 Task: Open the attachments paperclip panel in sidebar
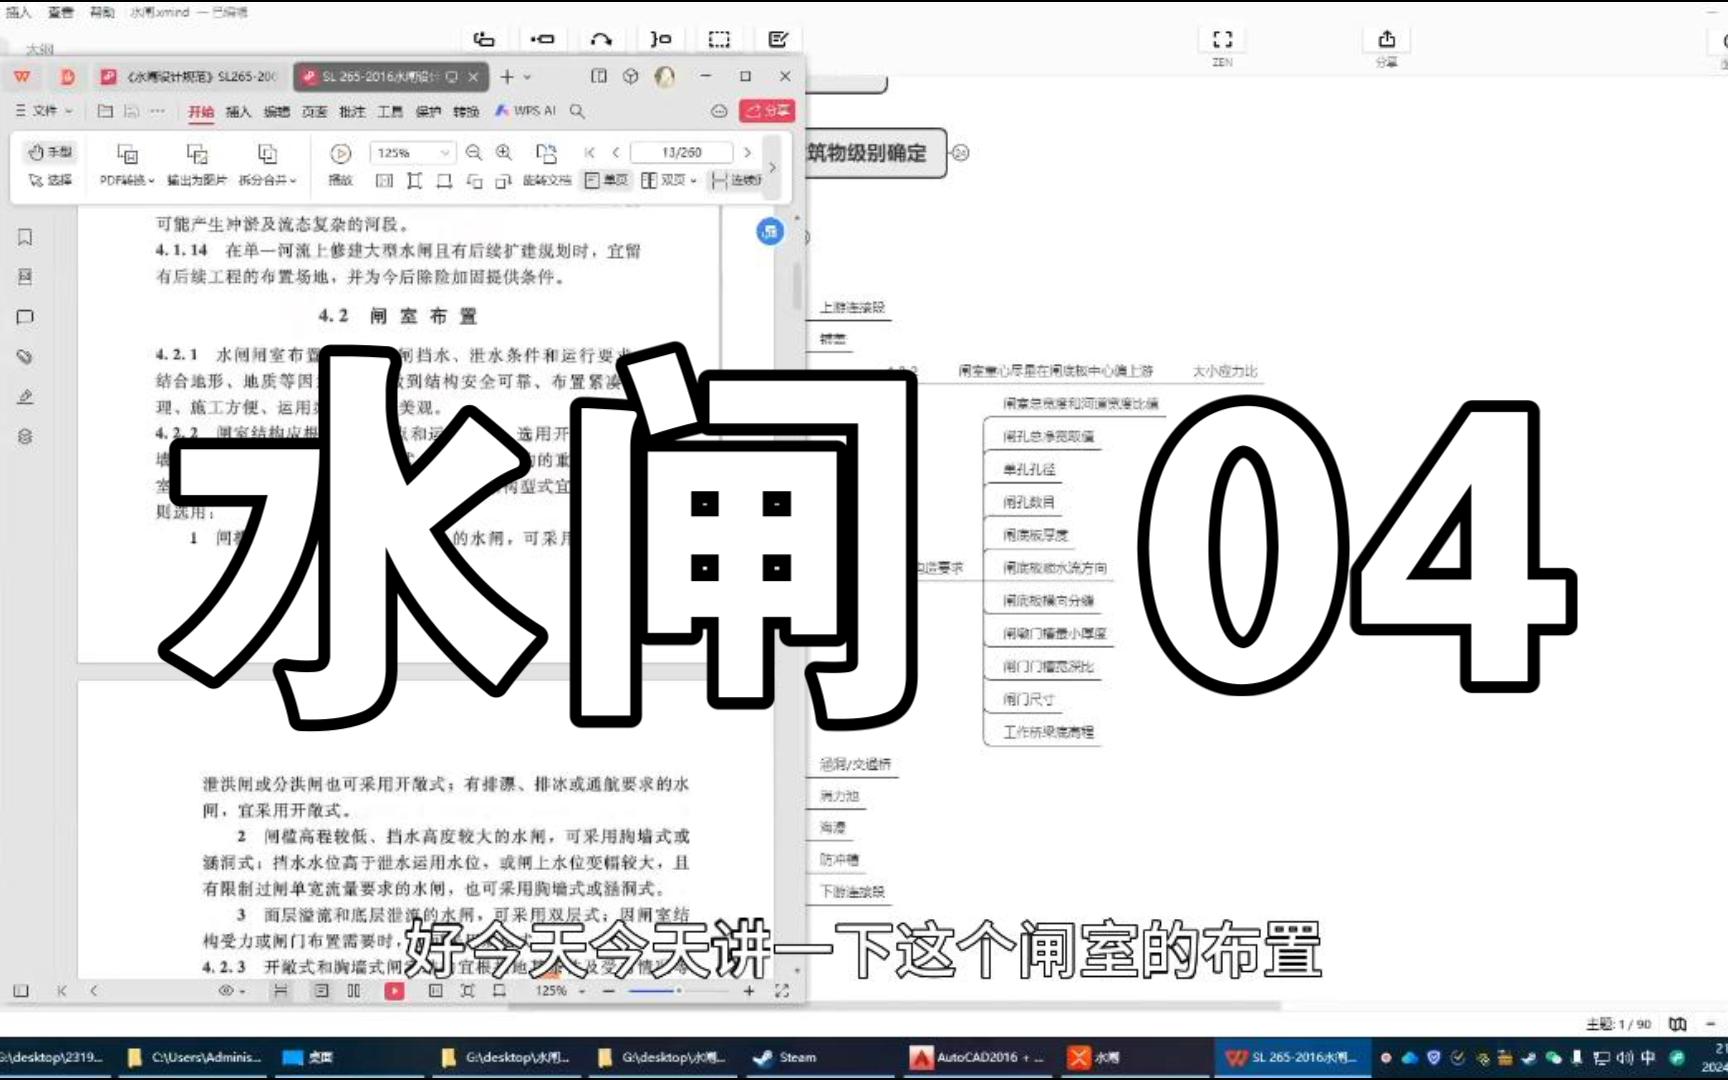pos(25,357)
